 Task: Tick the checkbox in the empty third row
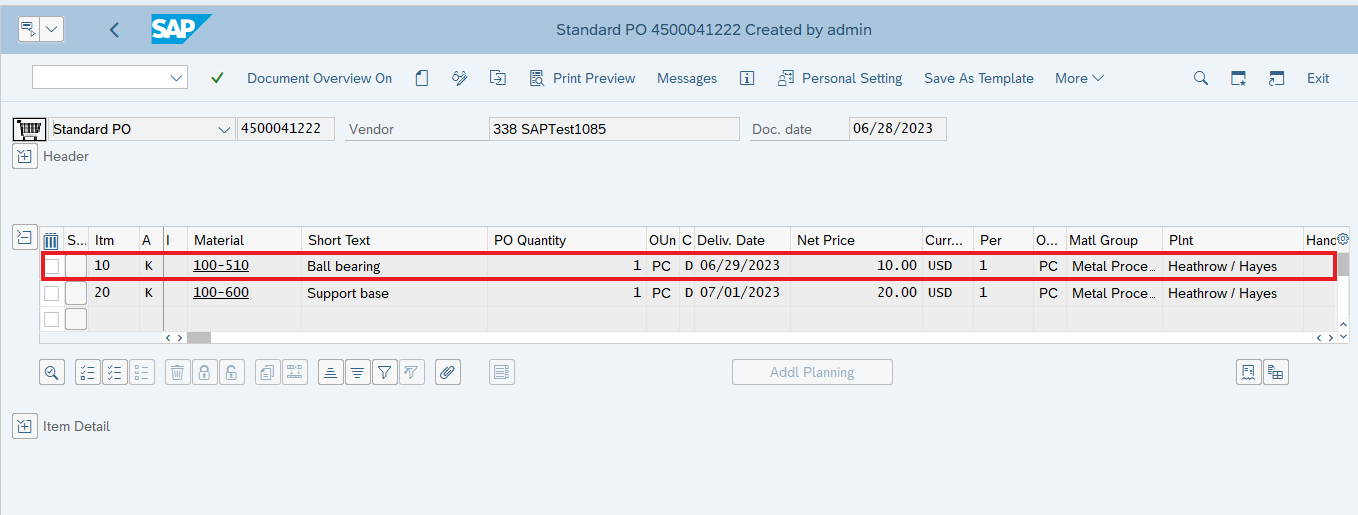pos(51,319)
